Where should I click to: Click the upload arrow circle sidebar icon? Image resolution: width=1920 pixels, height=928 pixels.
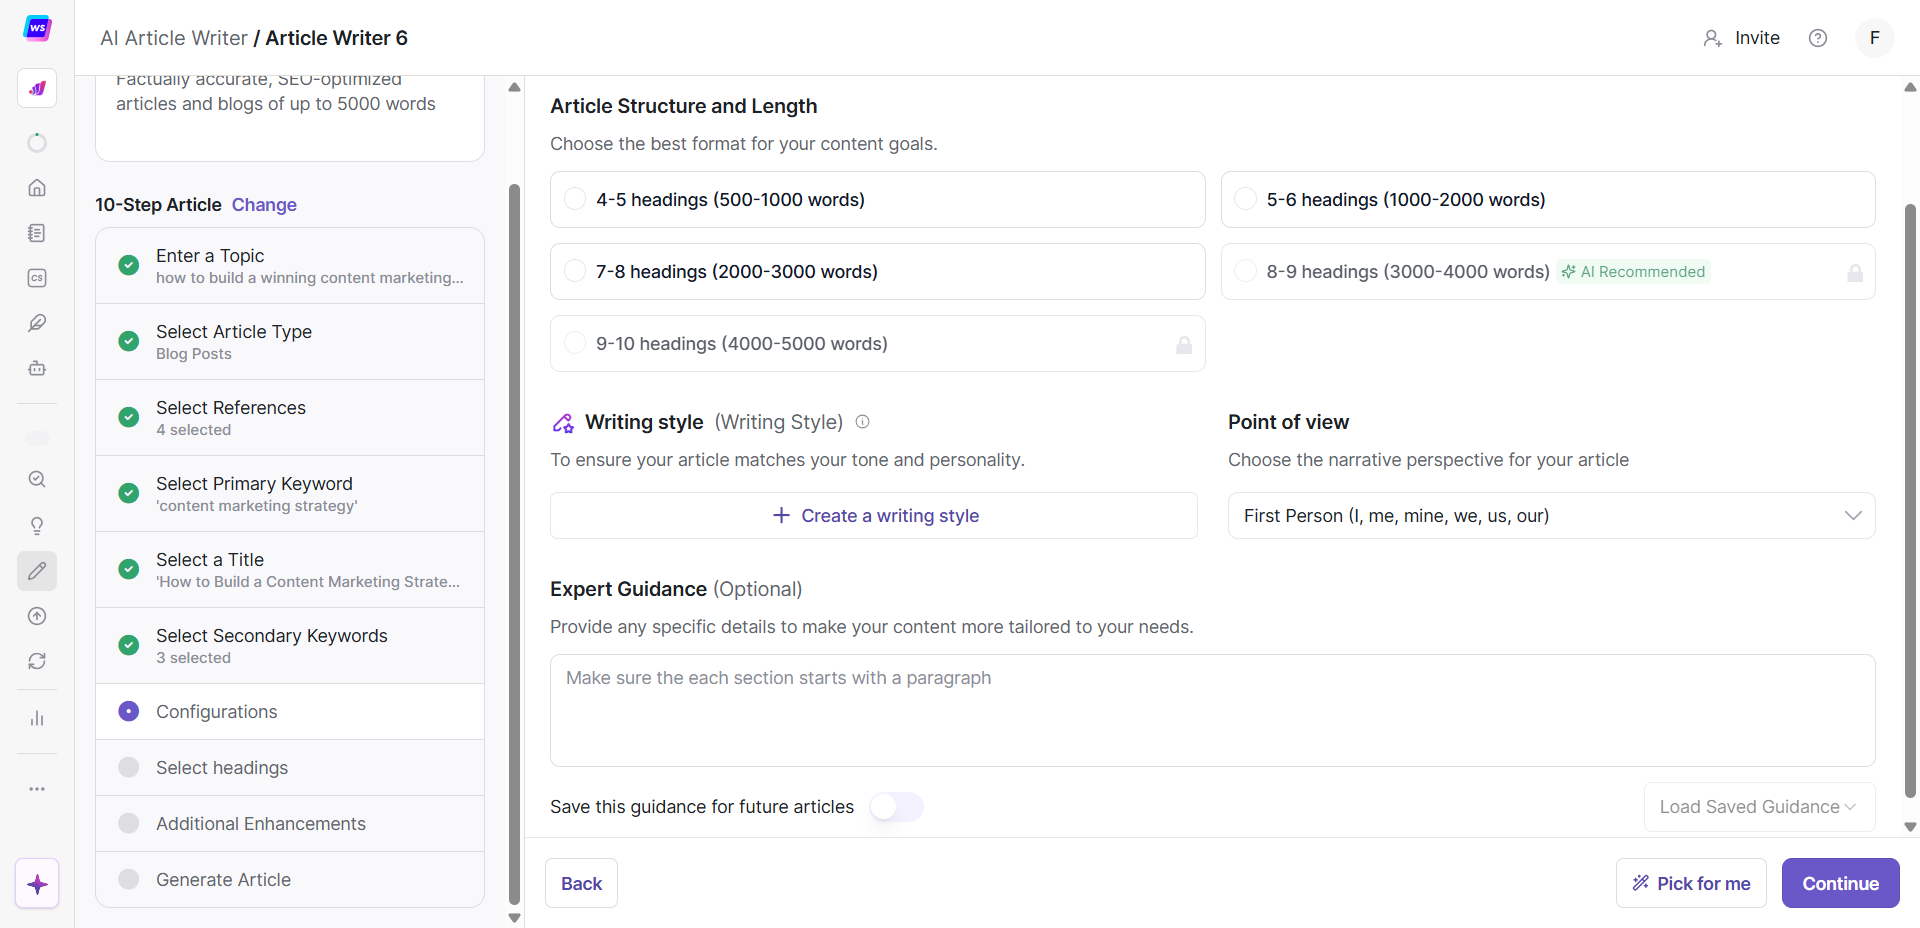[x=37, y=616]
